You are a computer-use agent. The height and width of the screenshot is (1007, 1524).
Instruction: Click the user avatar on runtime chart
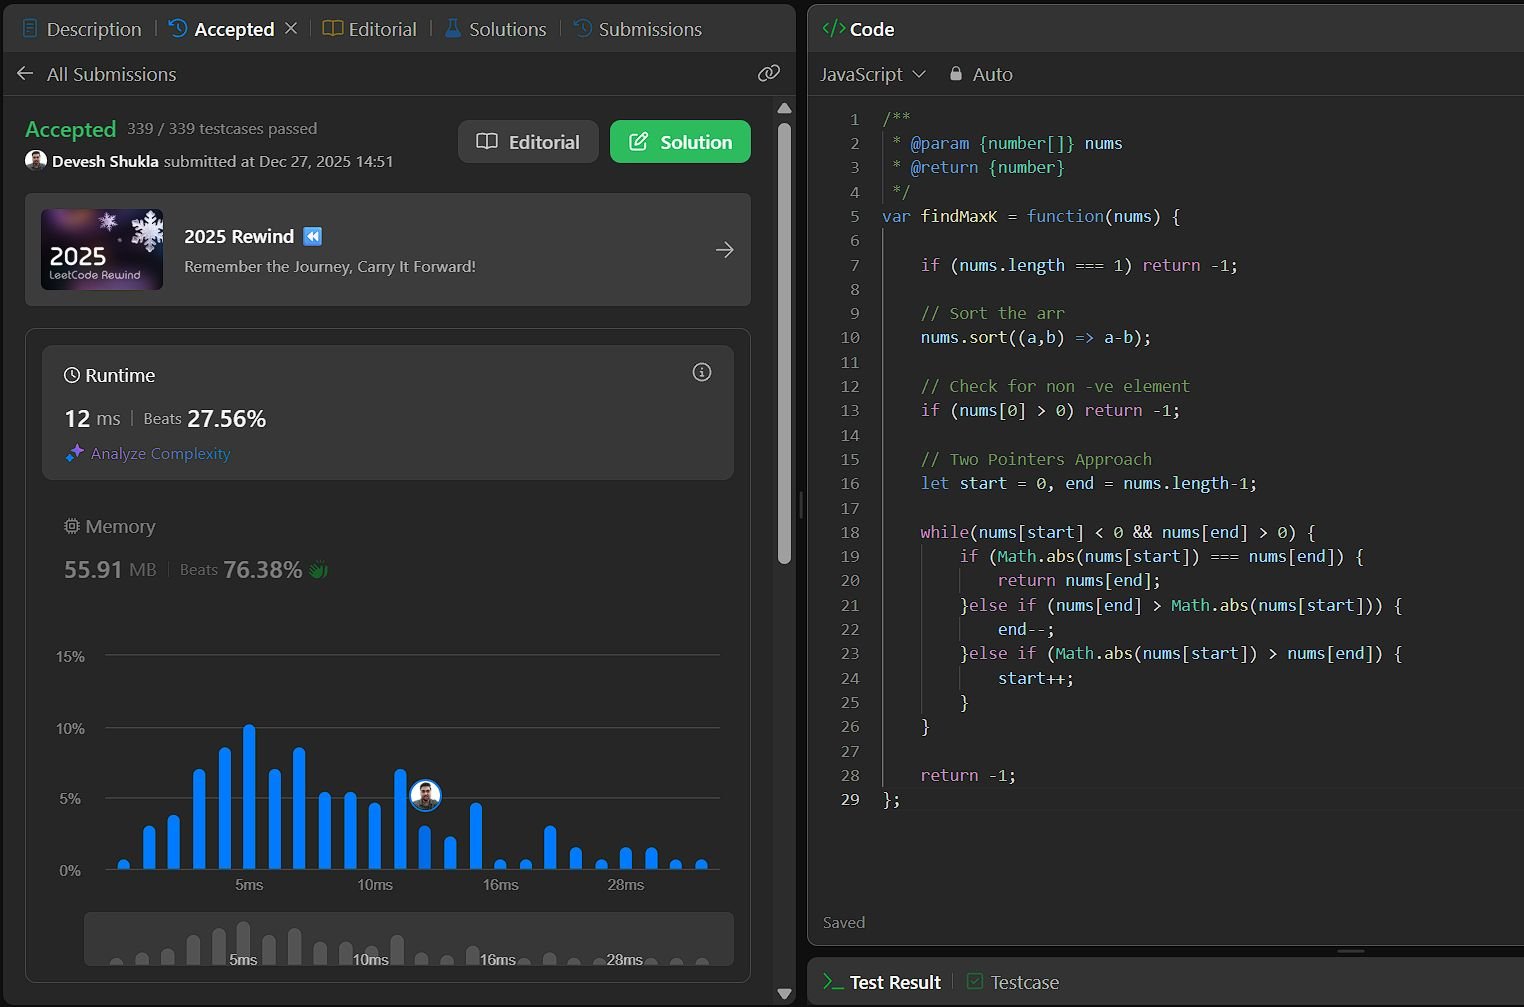(426, 795)
